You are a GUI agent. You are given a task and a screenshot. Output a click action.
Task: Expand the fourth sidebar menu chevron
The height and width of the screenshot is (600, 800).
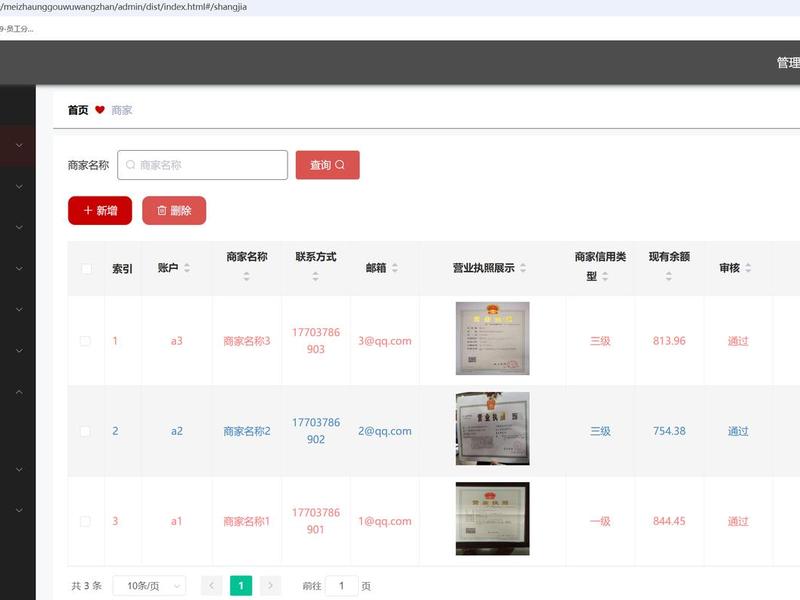[19, 268]
